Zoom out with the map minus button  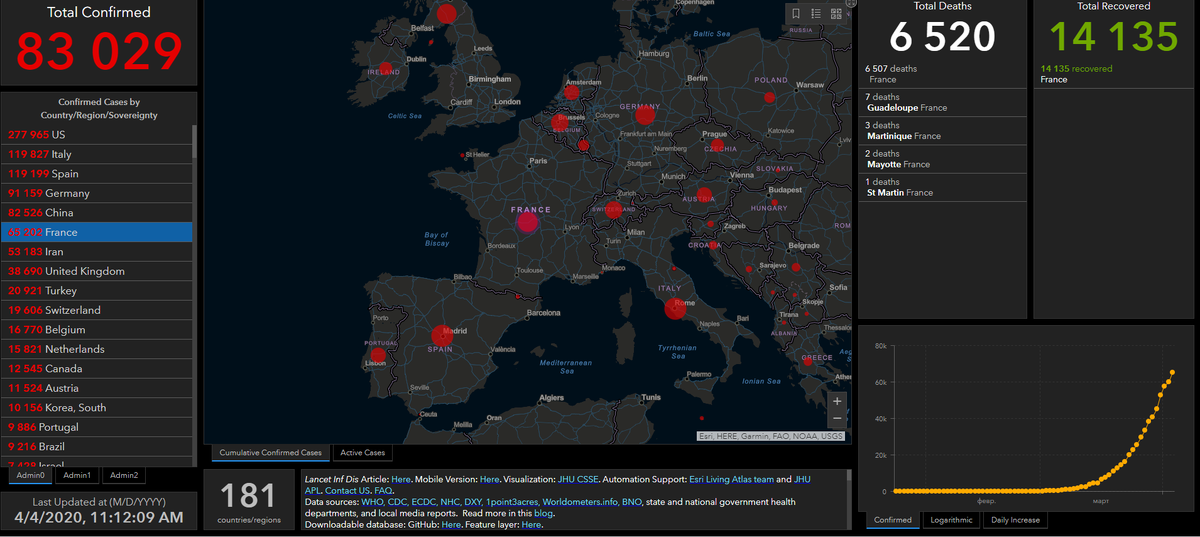(x=837, y=420)
